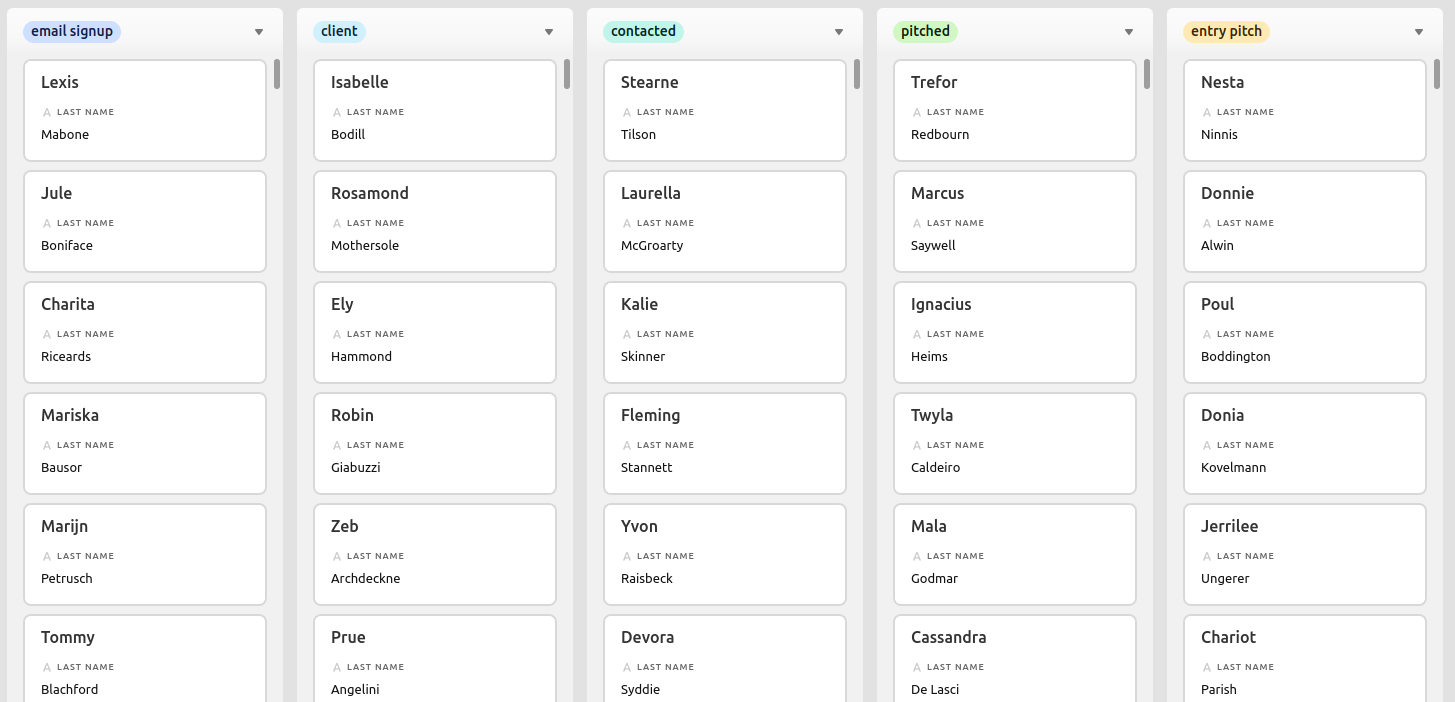Click the text field icon in Lexis card
The width and height of the screenshot is (1455, 702).
pos(47,113)
